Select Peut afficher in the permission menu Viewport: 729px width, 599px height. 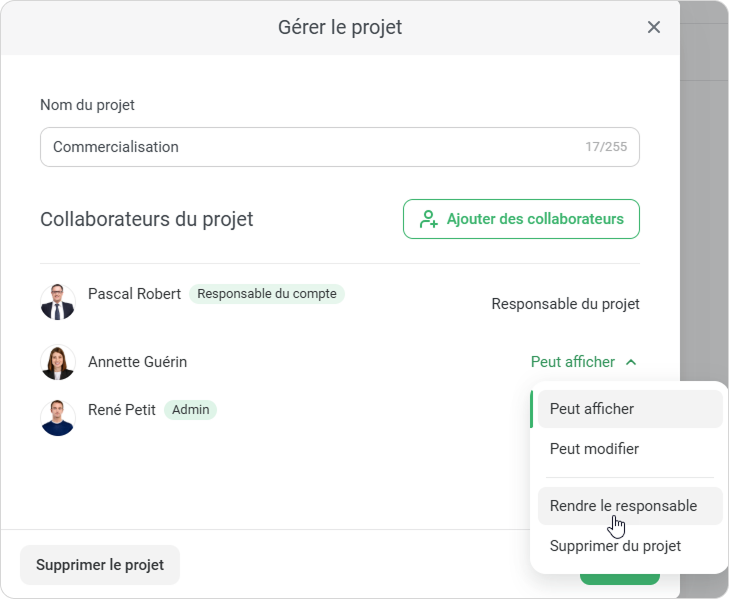tap(592, 409)
